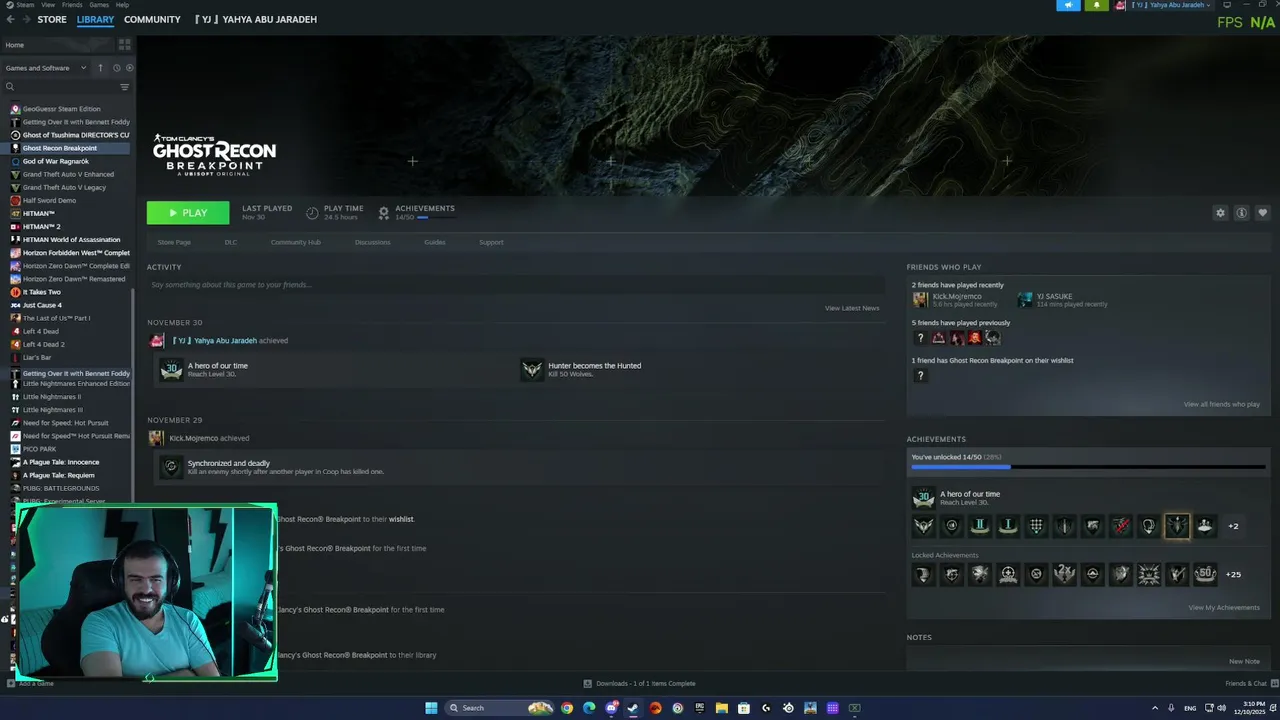
Task: Click the achievements progress bar
Action: pos(1089,466)
